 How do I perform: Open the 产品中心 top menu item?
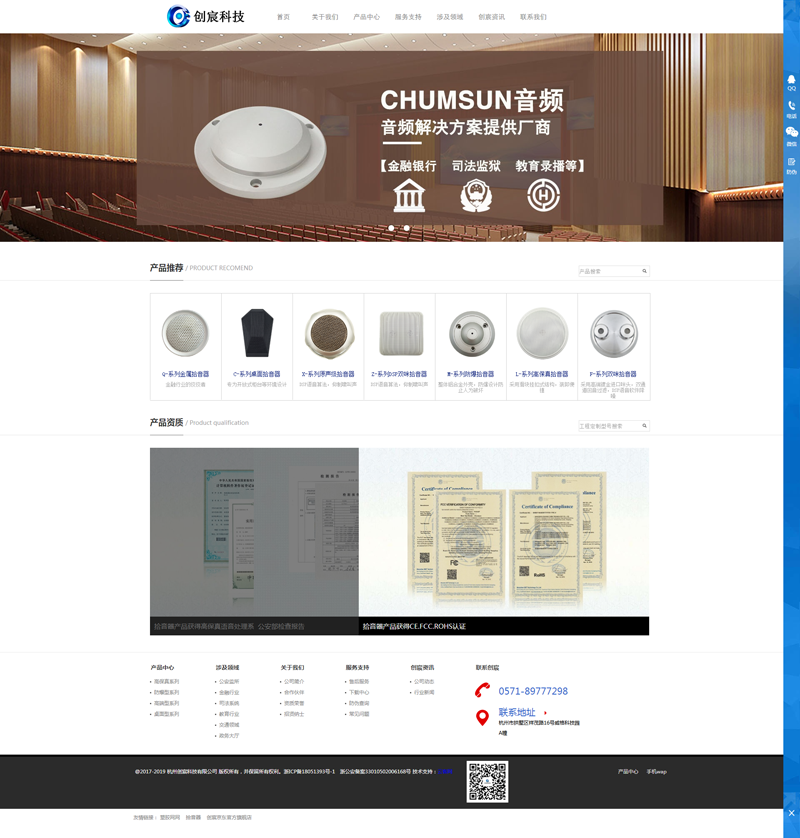click(x=367, y=17)
